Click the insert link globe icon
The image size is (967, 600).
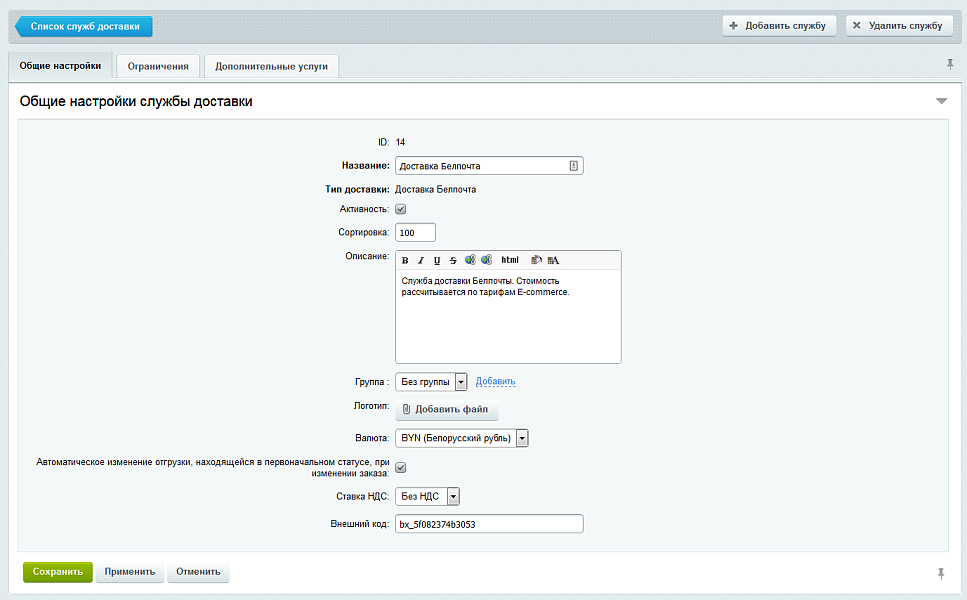[x=470, y=260]
